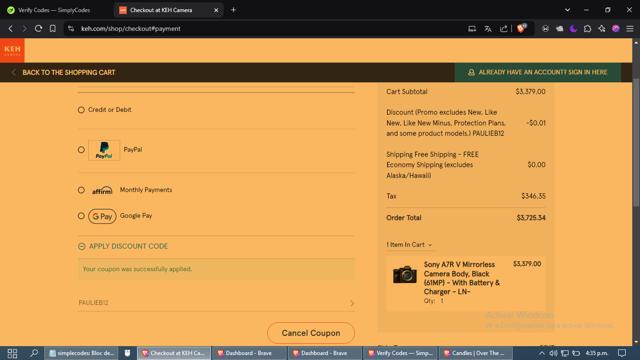Select Credit or Debit payment option
Viewport: 640px width, 360px height.
[81, 110]
